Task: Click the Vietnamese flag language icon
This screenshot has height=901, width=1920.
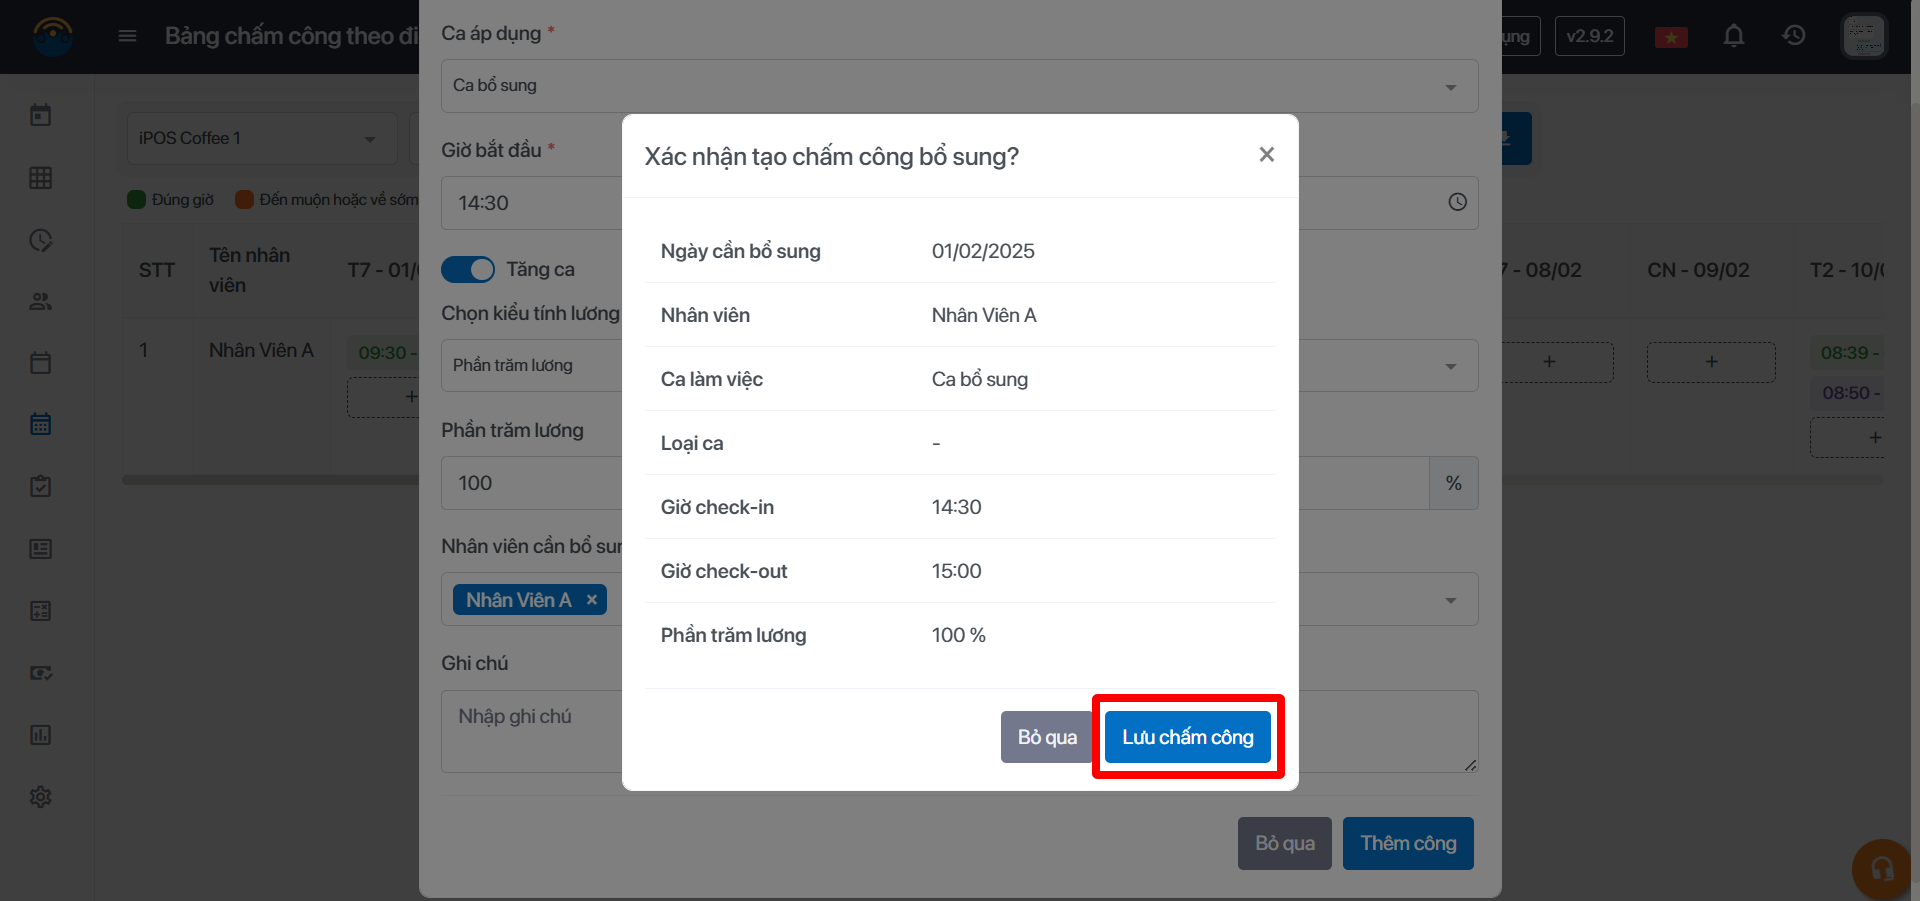Action: pos(1671,38)
